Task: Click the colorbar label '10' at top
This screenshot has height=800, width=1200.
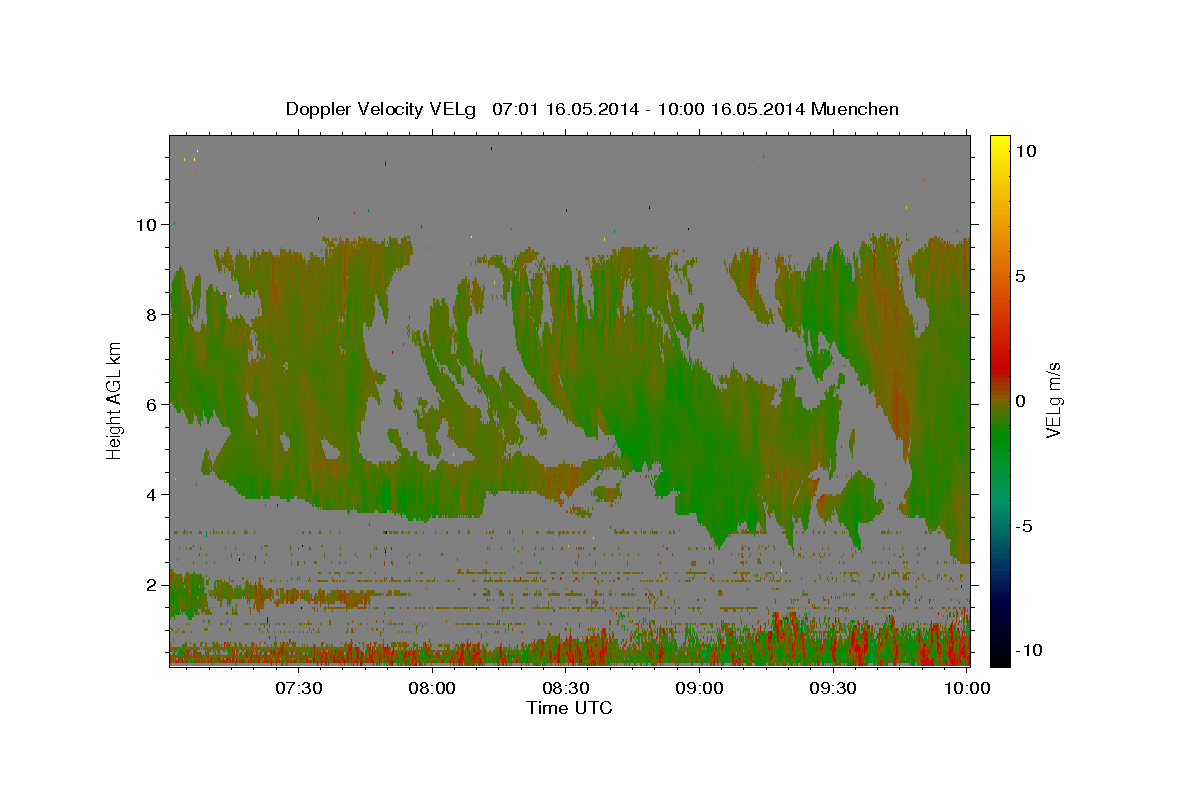Action: point(1026,151)
